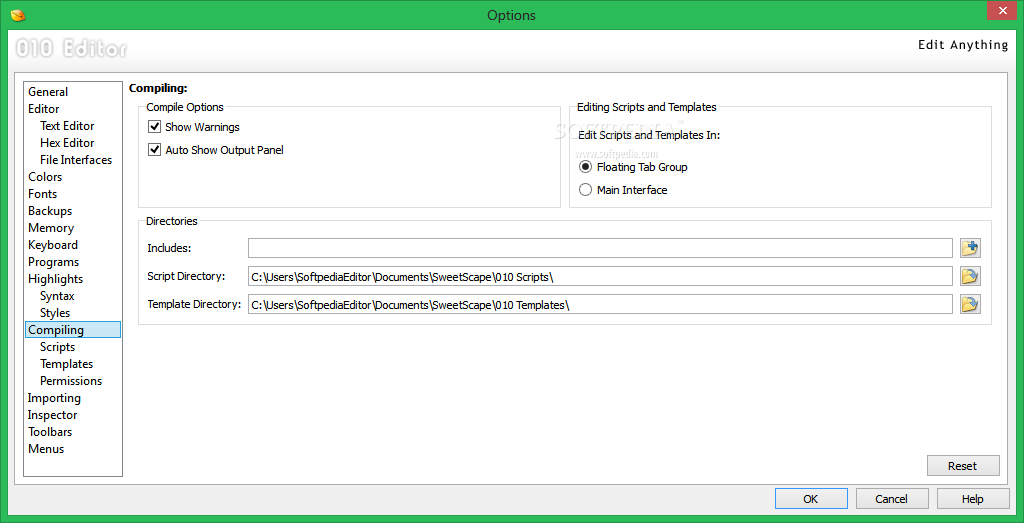Toggle Auto Show Output Panel checkbox

(155, 150)
